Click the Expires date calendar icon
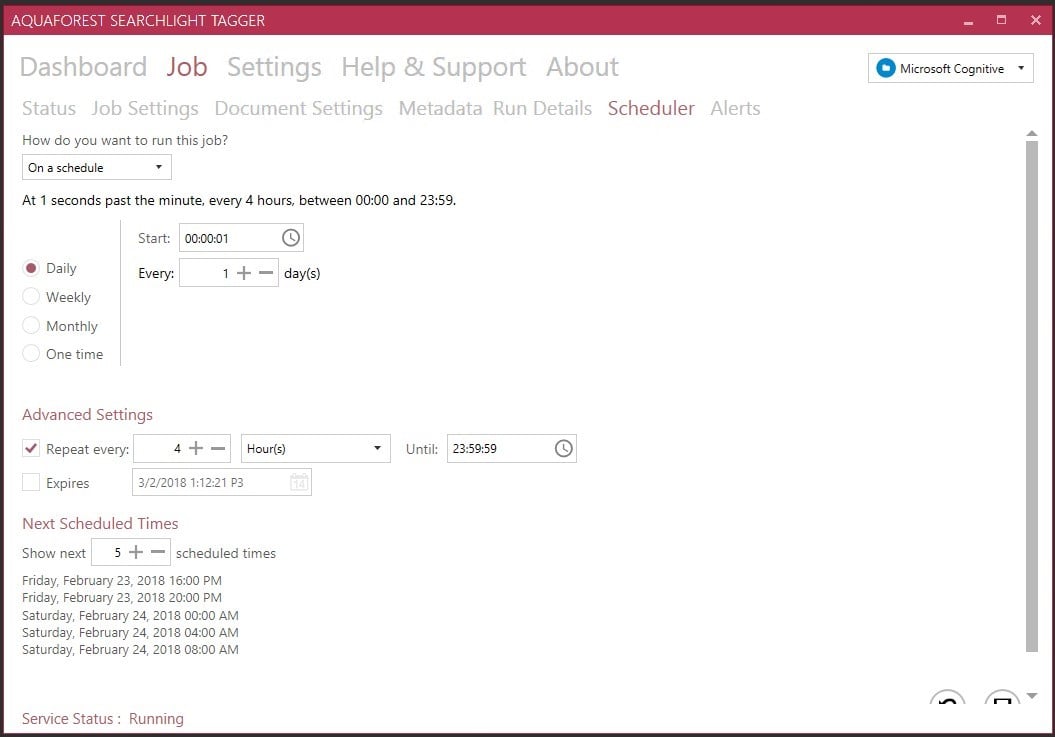1055x737 pixels. (x=298, y=483)
